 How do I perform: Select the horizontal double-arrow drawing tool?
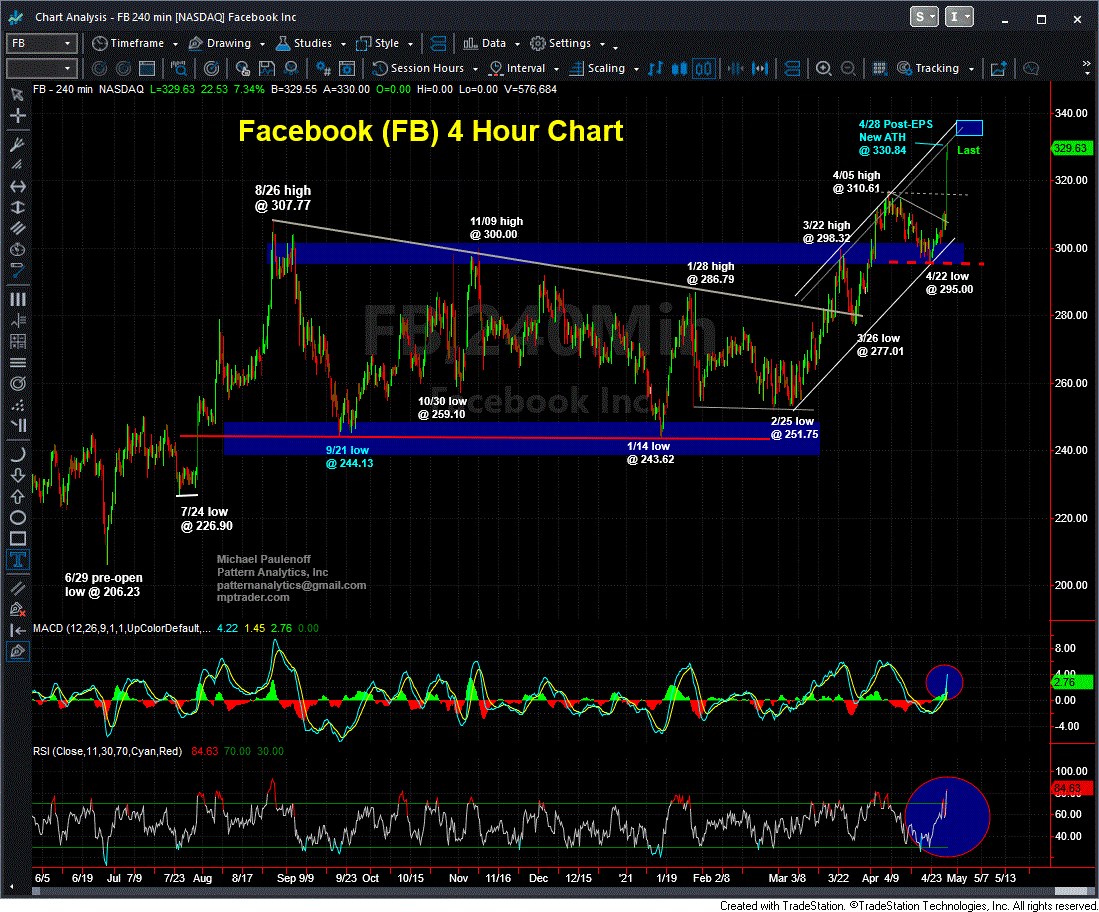(18, 186)
